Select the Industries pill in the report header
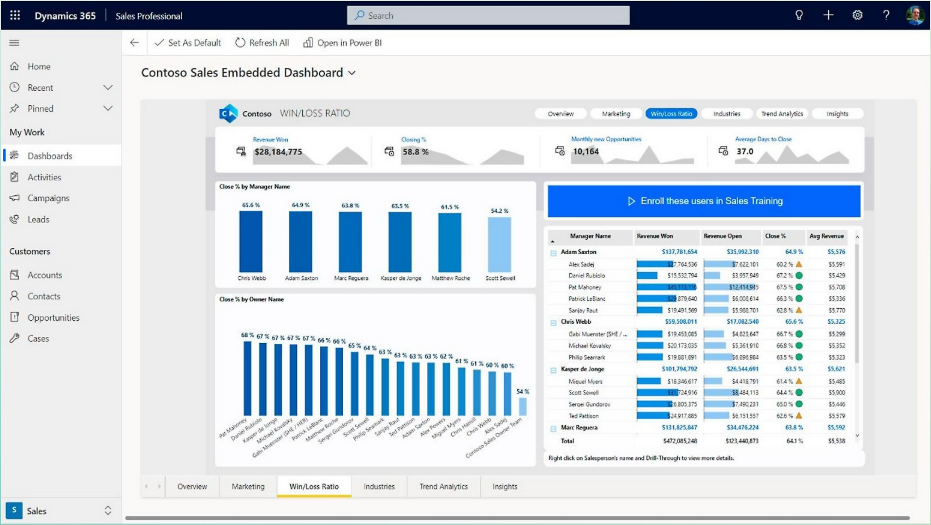 pyautogui.click(x=727, y=113)
